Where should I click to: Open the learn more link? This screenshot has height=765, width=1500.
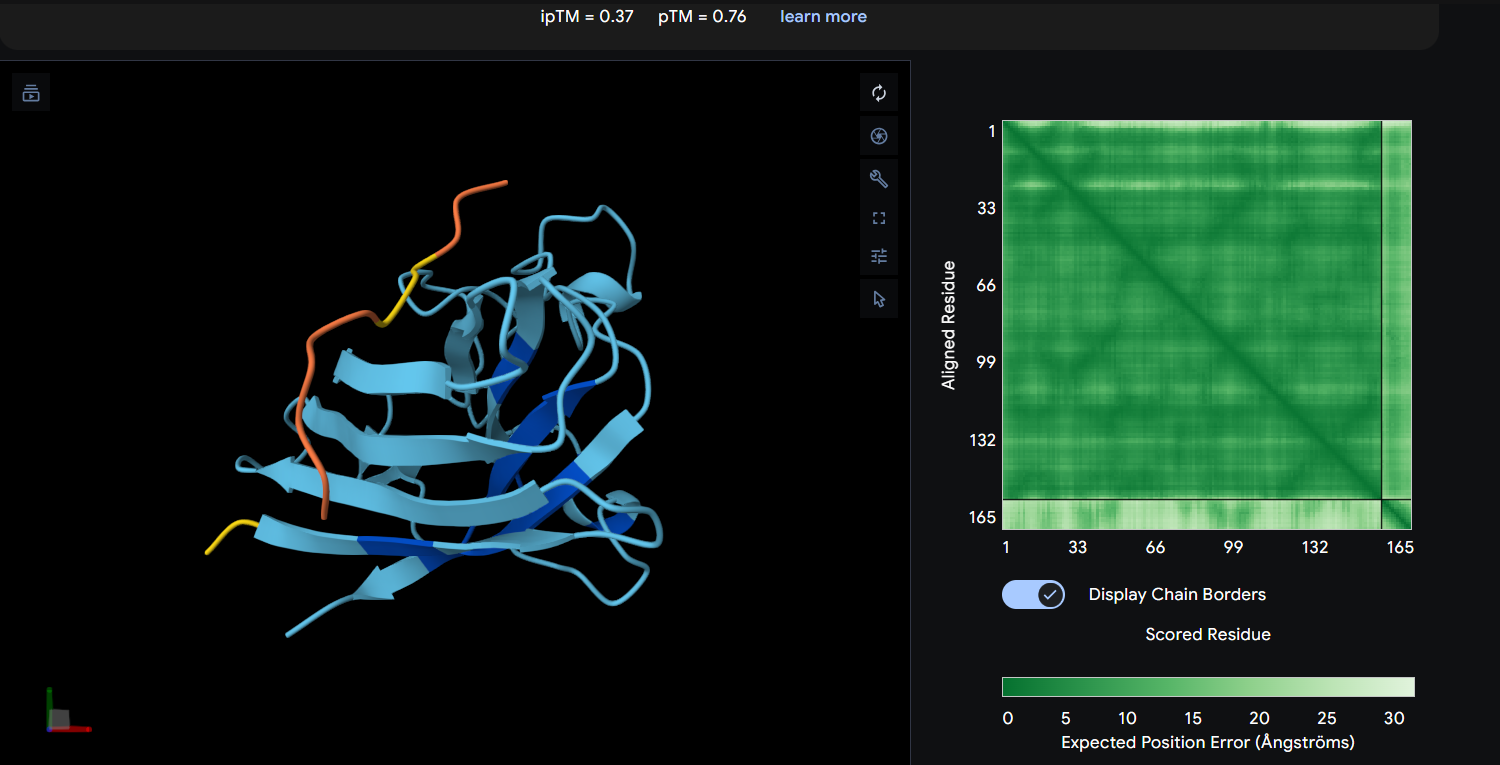823,16
